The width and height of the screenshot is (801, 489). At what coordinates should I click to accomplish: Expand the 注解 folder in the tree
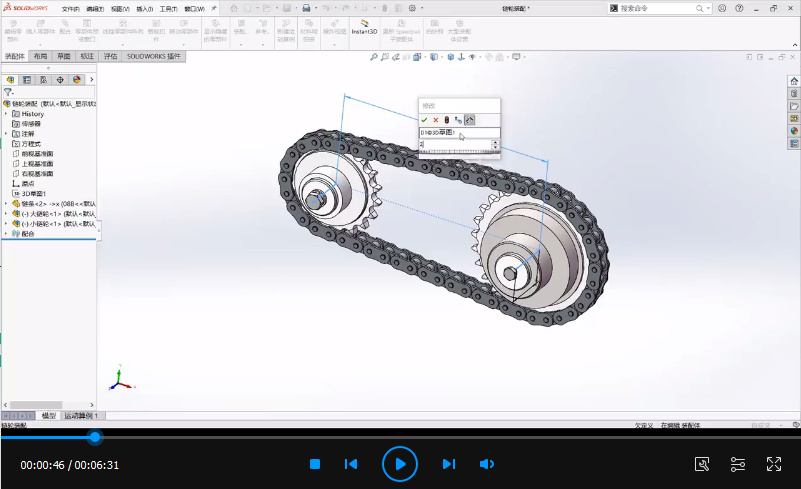[6, 134]
